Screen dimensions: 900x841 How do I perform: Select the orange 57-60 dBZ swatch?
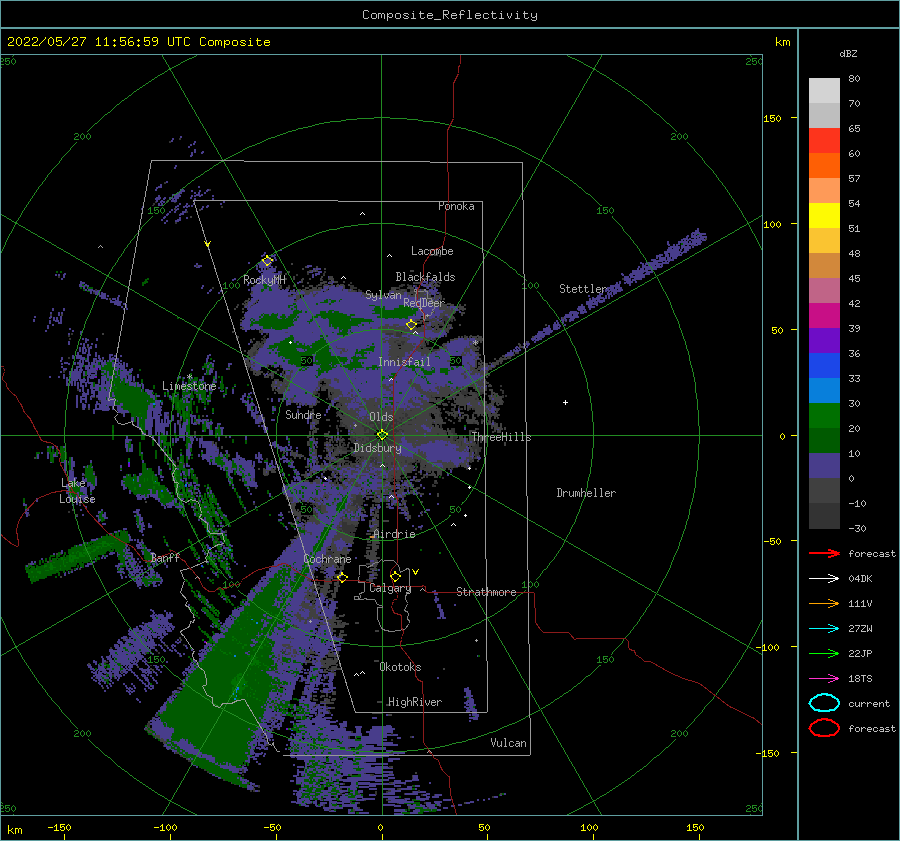pos(824,166)
